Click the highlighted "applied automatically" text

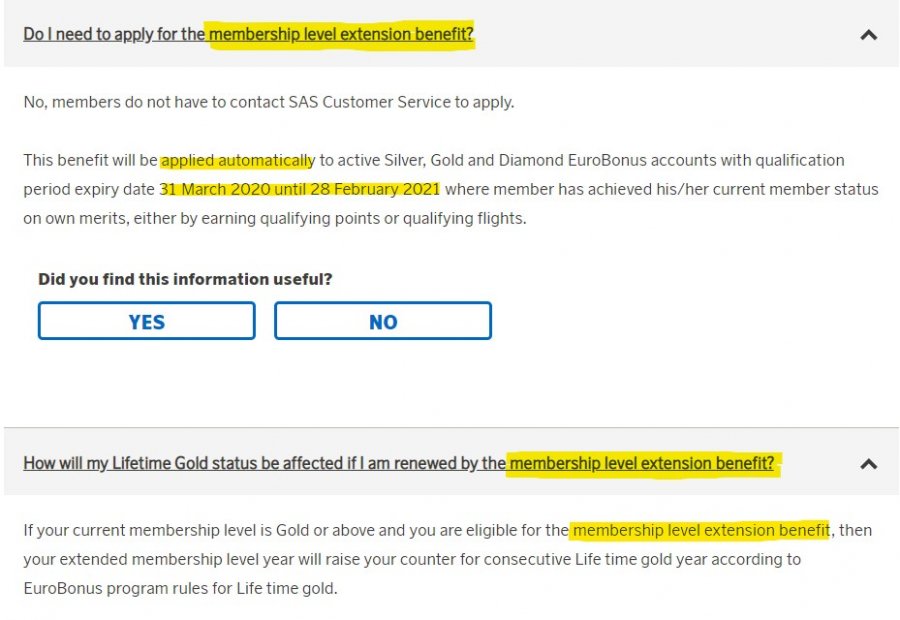(x=238, y=160)
